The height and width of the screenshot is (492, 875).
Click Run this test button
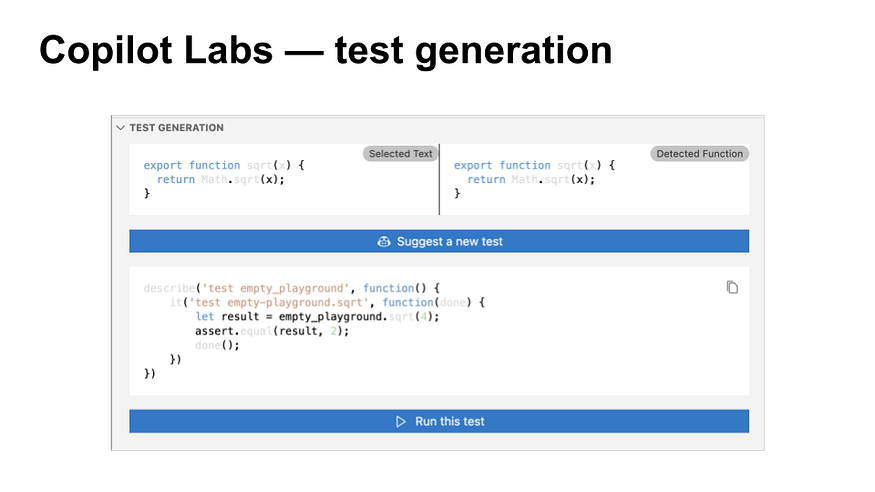(x=439, y=421)
